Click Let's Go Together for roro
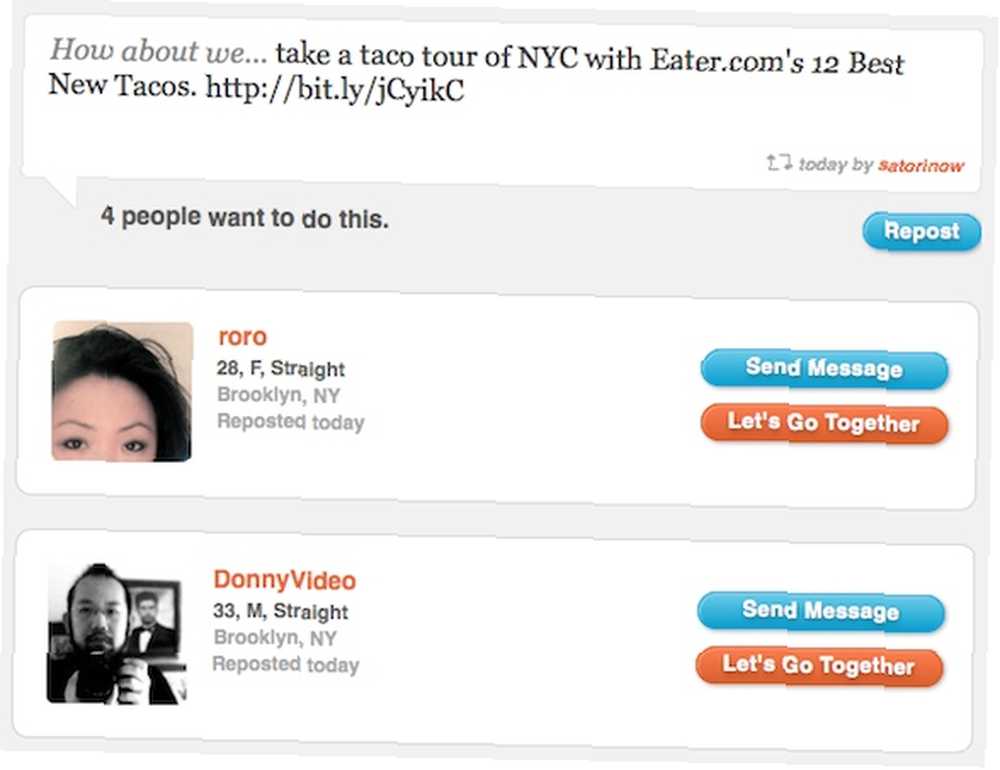 click(824, 423)
